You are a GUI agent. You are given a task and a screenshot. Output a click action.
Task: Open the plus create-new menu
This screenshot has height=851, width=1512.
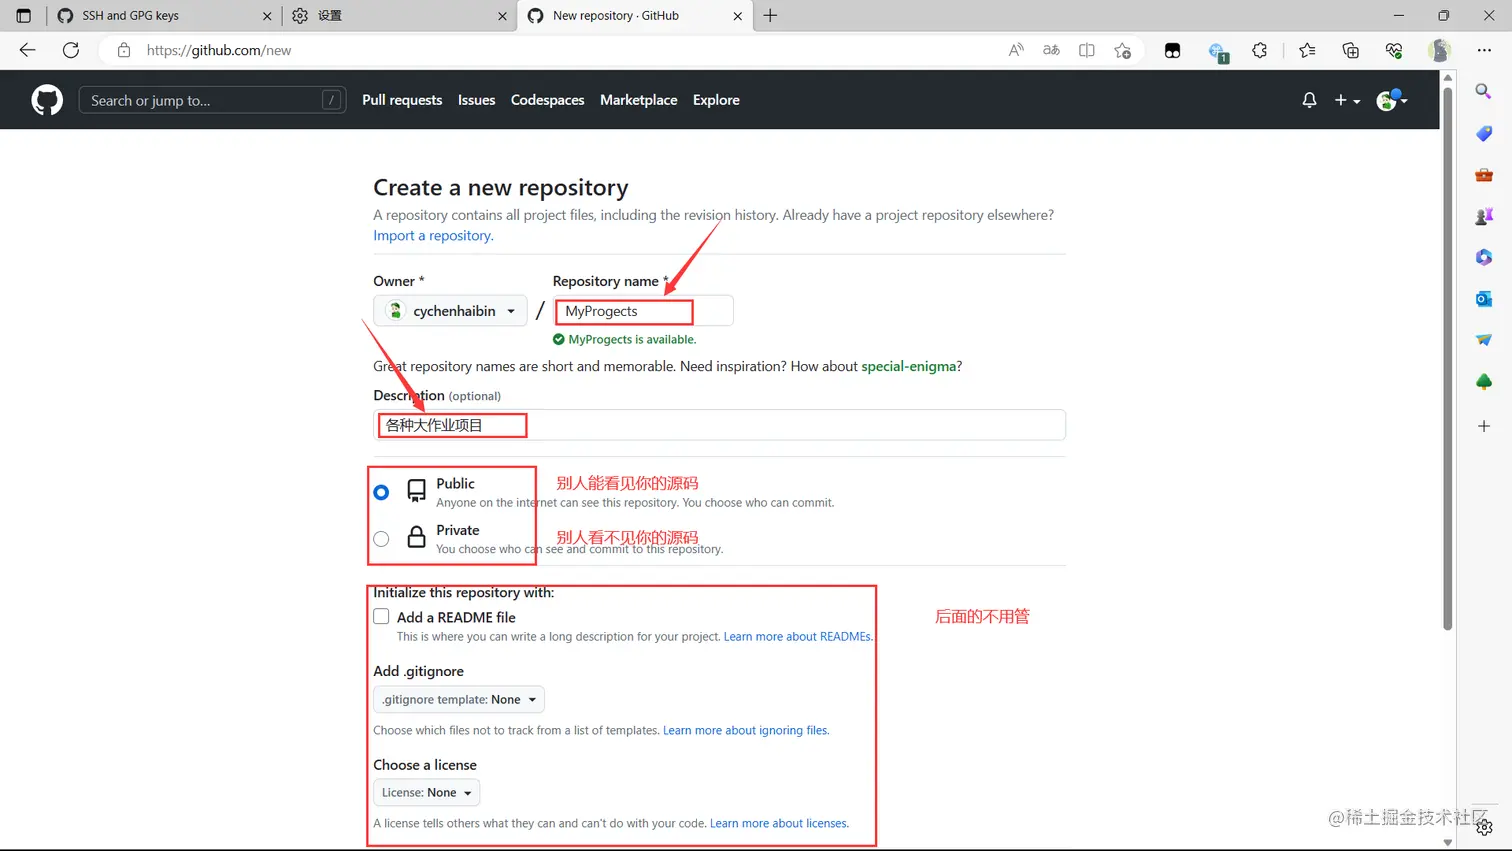coord(1347,100)
